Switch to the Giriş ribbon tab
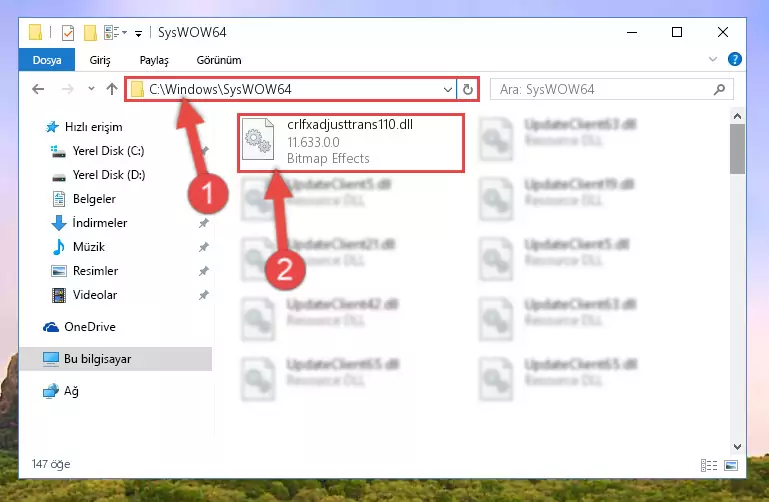The image size is (769, 502). [x=100, y=60]
